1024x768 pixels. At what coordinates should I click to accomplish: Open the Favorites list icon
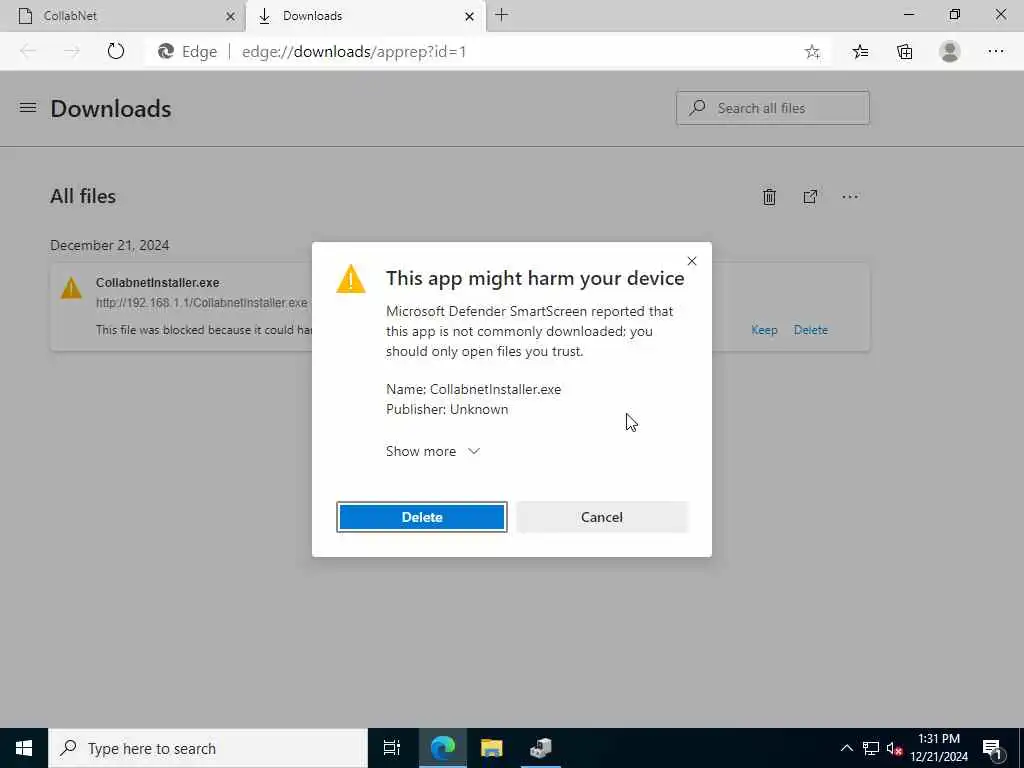[860, 52]
